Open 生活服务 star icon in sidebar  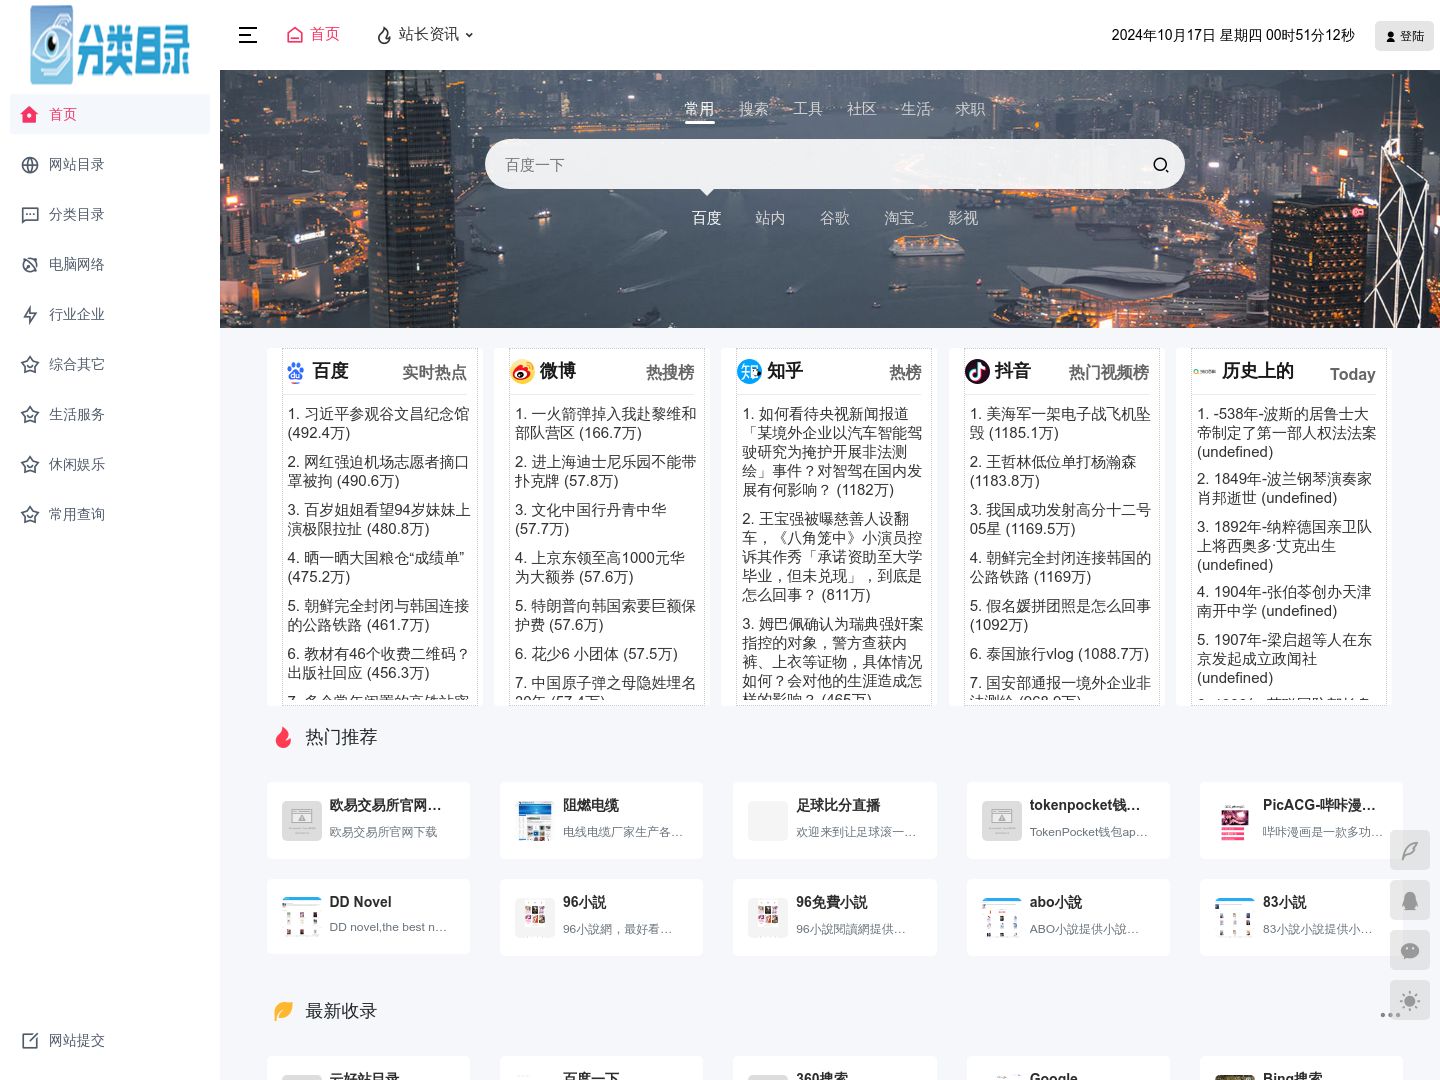coord(30,415)
